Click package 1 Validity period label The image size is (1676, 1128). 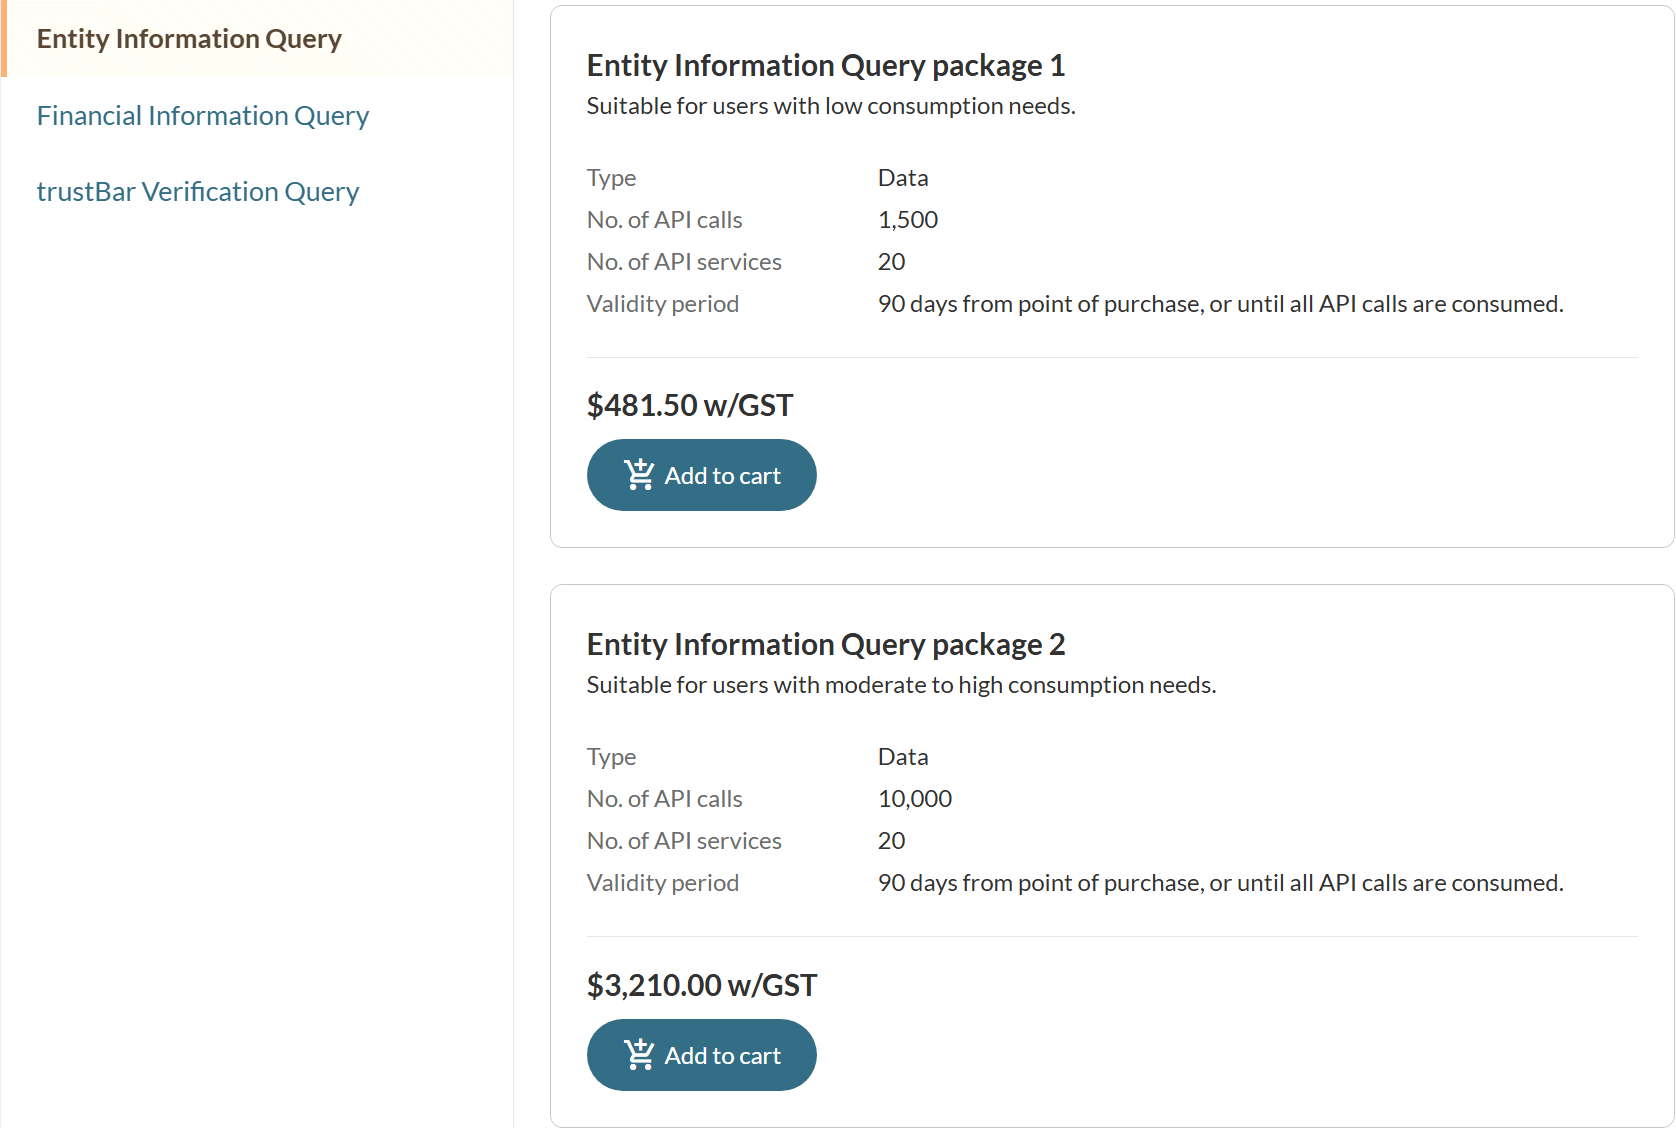point(663,304)
